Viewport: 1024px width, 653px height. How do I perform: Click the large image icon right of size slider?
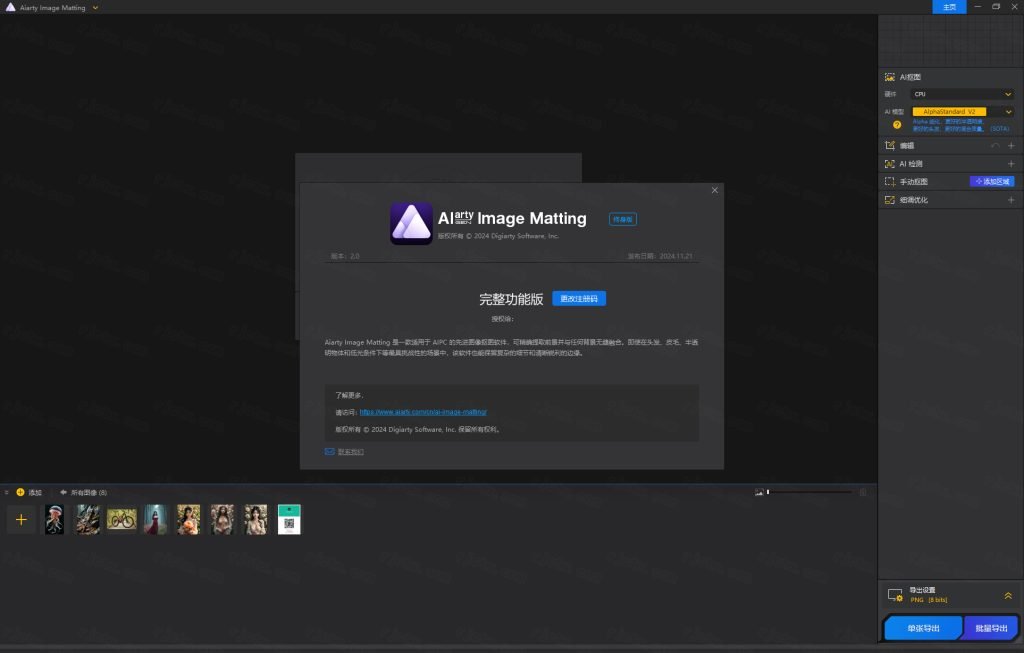tap(863, 492)
